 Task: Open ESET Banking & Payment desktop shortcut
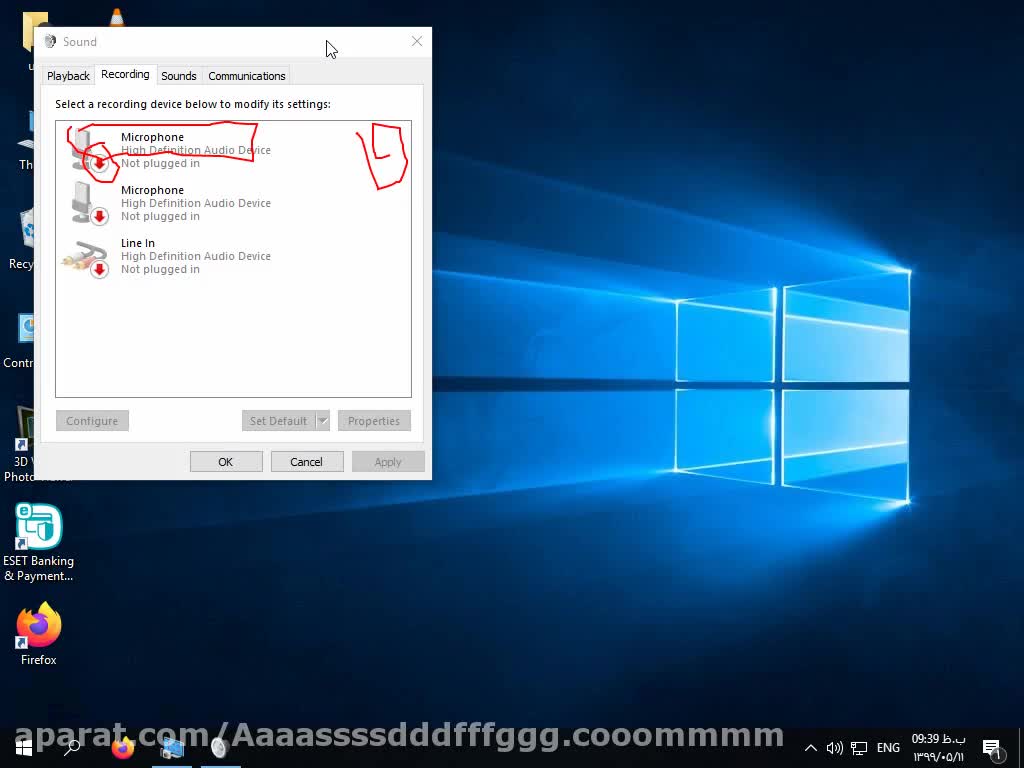click(x=39, y=527)
